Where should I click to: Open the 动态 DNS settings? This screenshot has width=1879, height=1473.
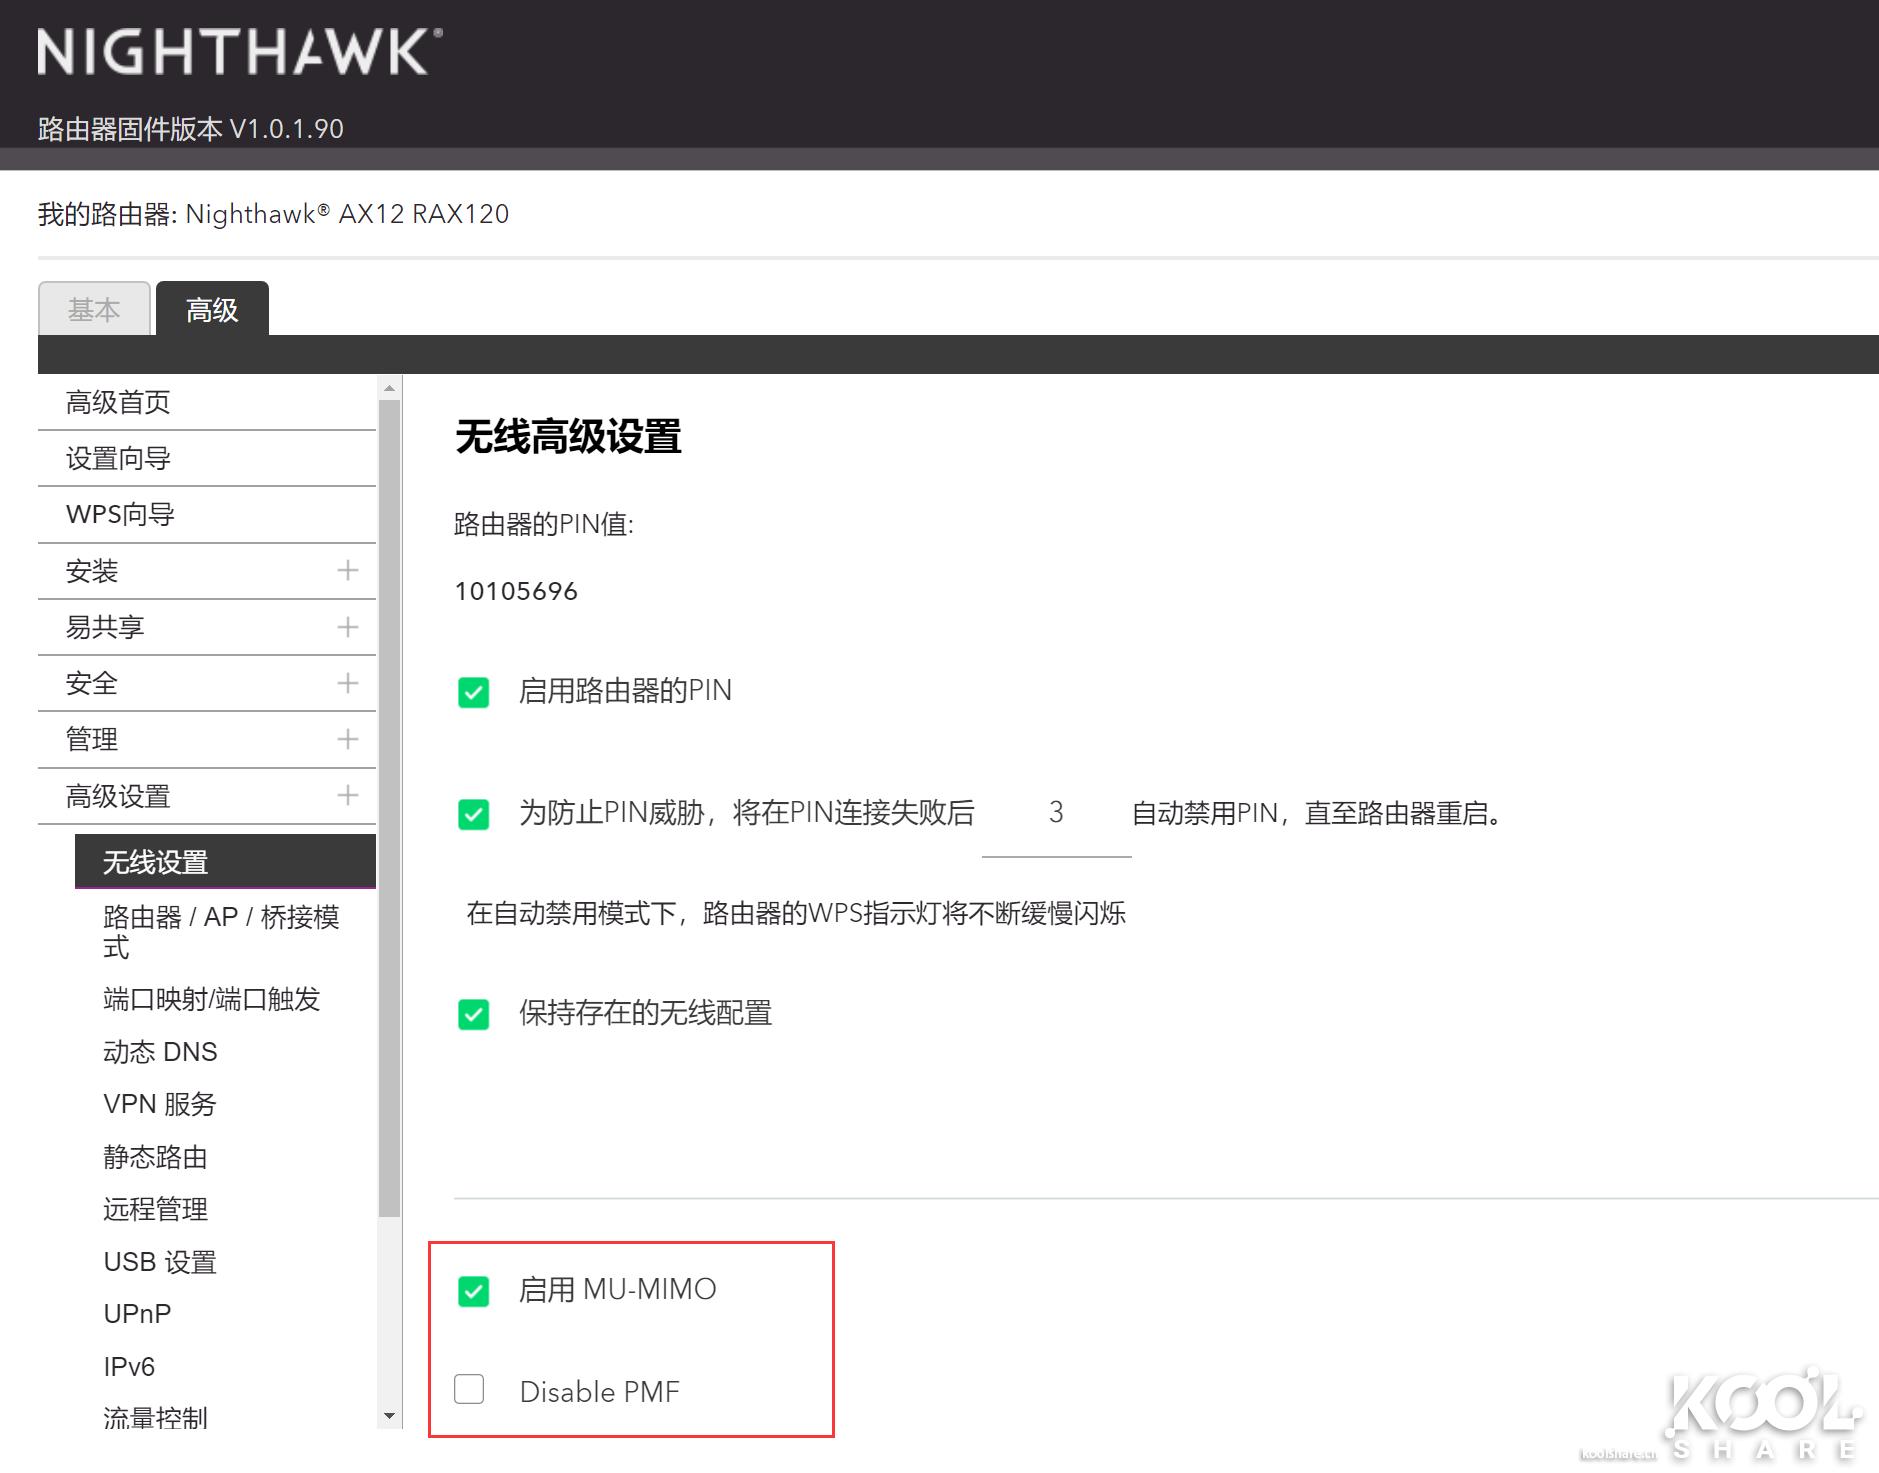click(160, 1051)
